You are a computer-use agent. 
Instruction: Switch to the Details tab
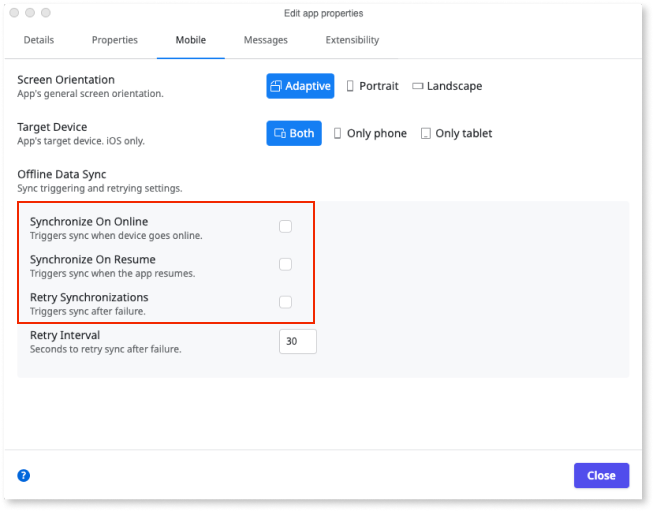39,40
